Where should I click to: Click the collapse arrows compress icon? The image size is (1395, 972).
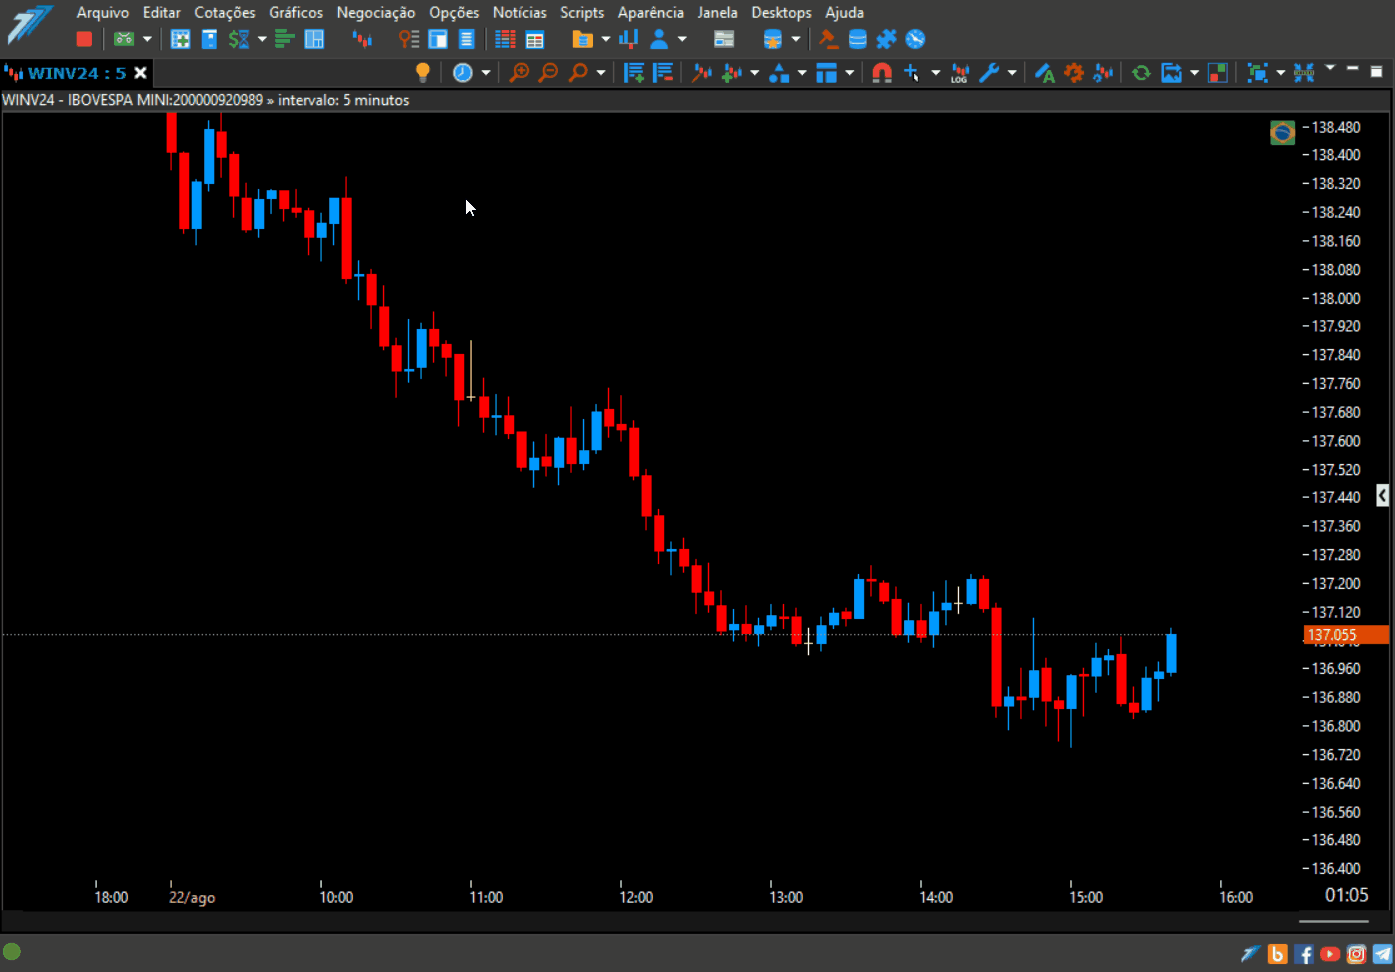1304,72
